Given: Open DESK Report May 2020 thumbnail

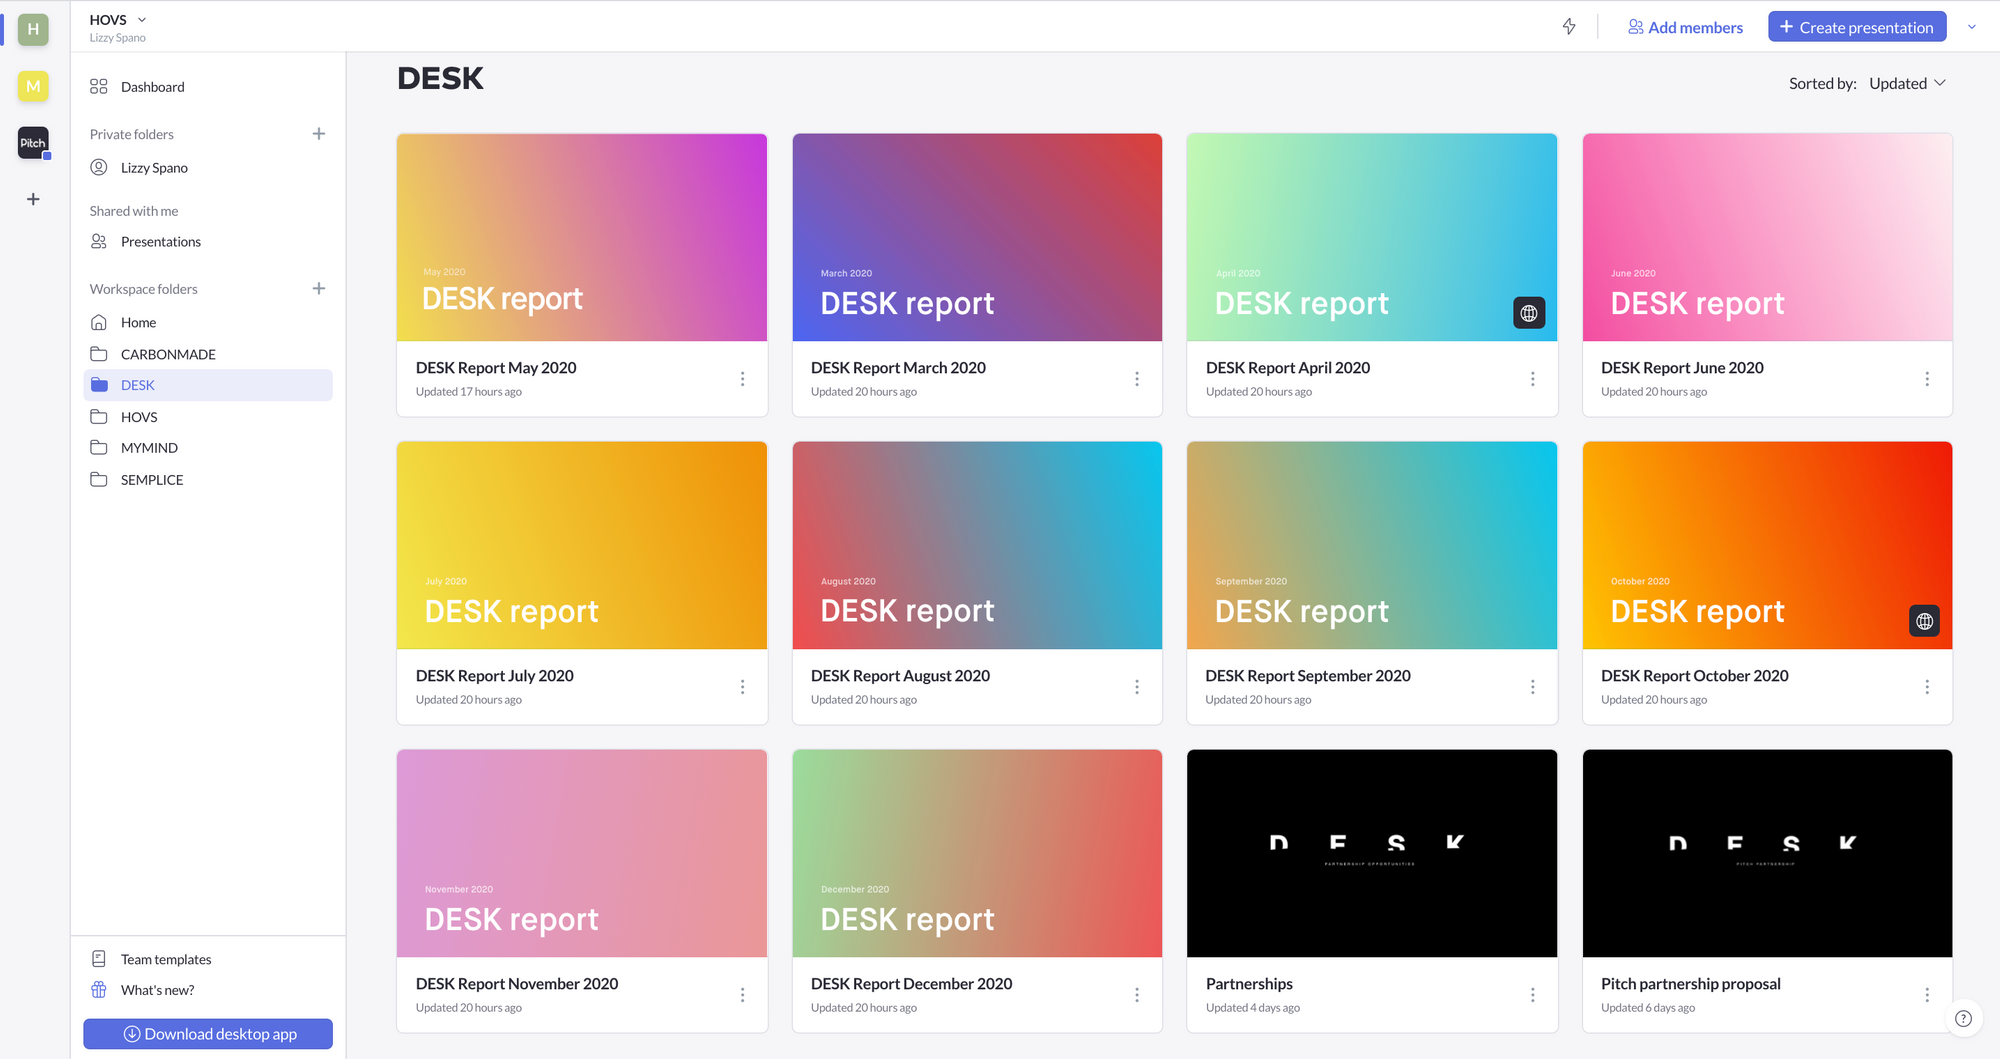Looking at the screenshot, I should coord(582,238).
